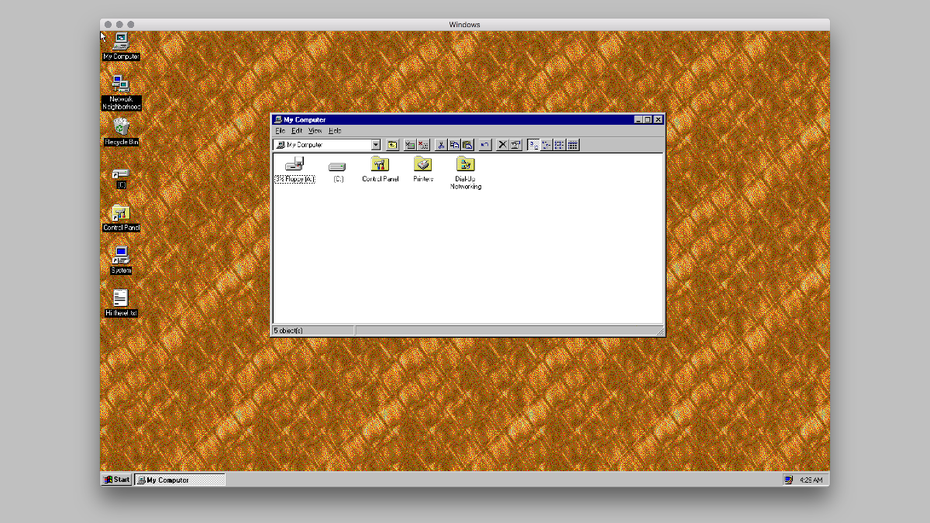Select the (C:) shortcut on the desktop
This screenshot has width=930, height=523.
coord(120,178)
